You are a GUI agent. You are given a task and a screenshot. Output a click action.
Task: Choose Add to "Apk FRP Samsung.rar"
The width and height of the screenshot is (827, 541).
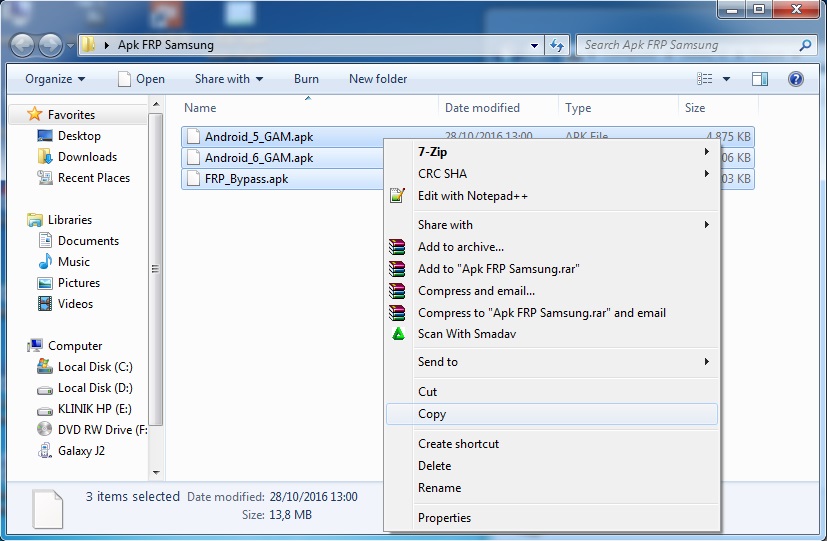(552, 269)
